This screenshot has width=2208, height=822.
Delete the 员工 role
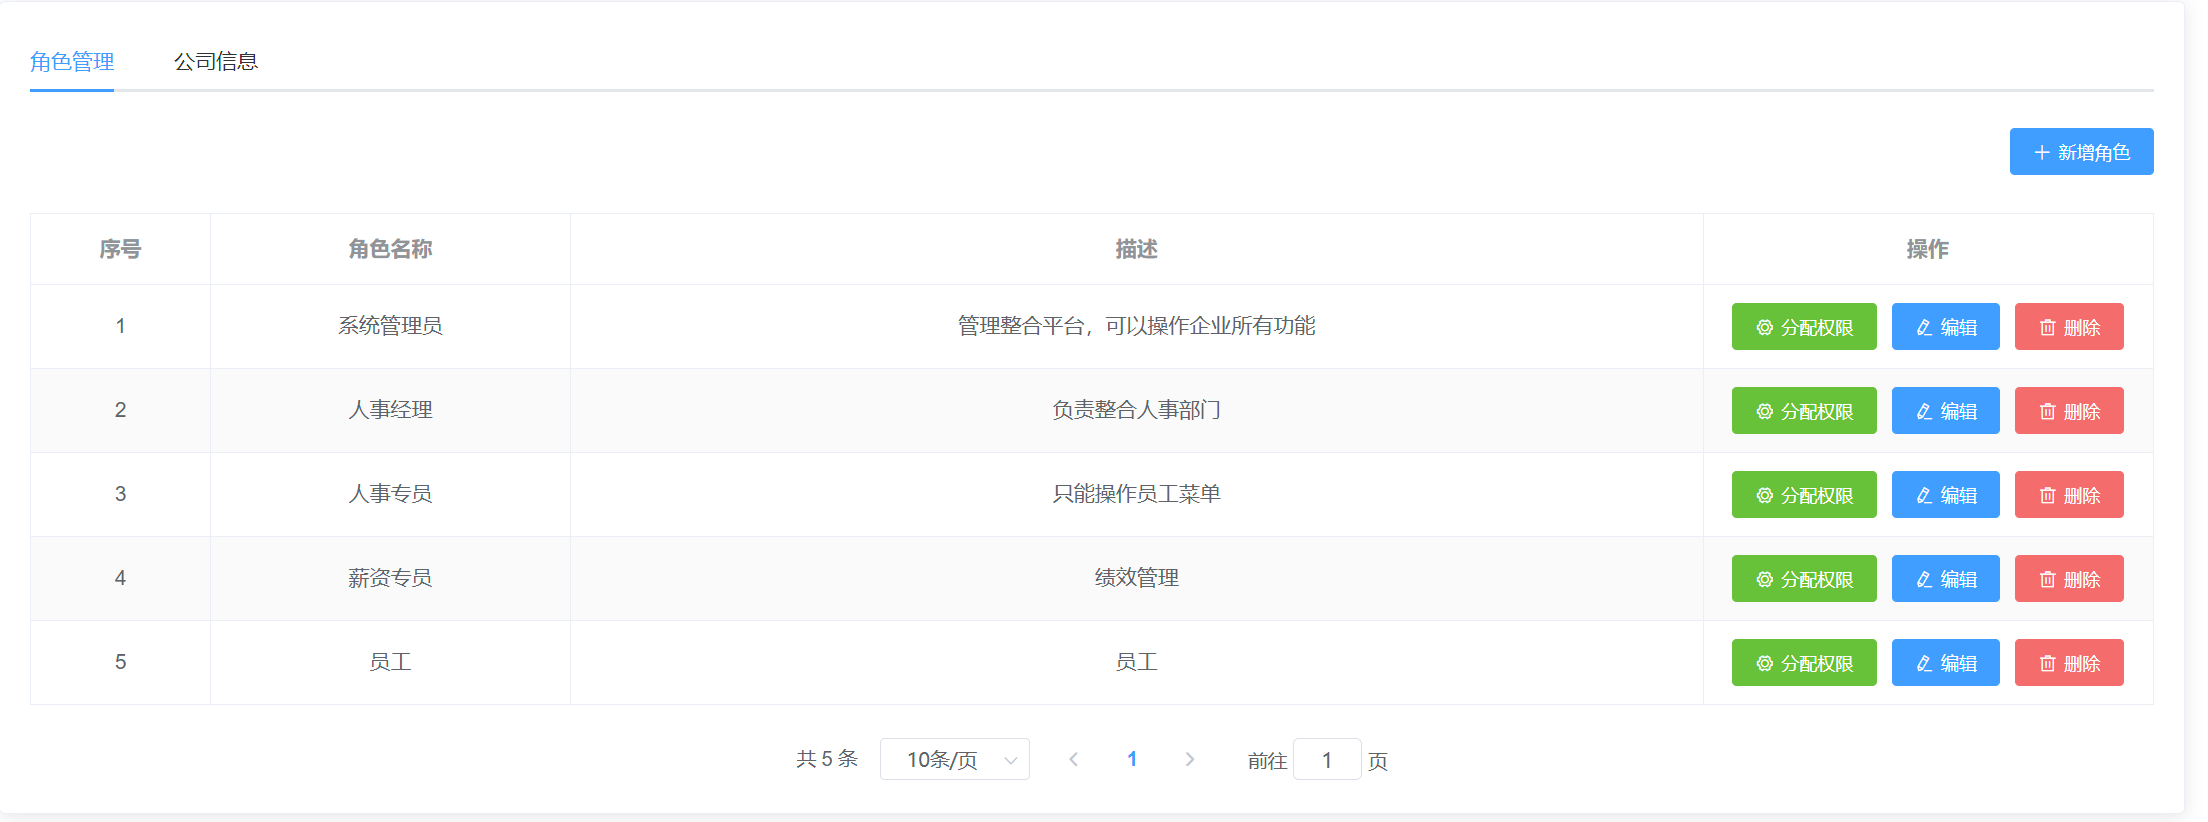2069,663
